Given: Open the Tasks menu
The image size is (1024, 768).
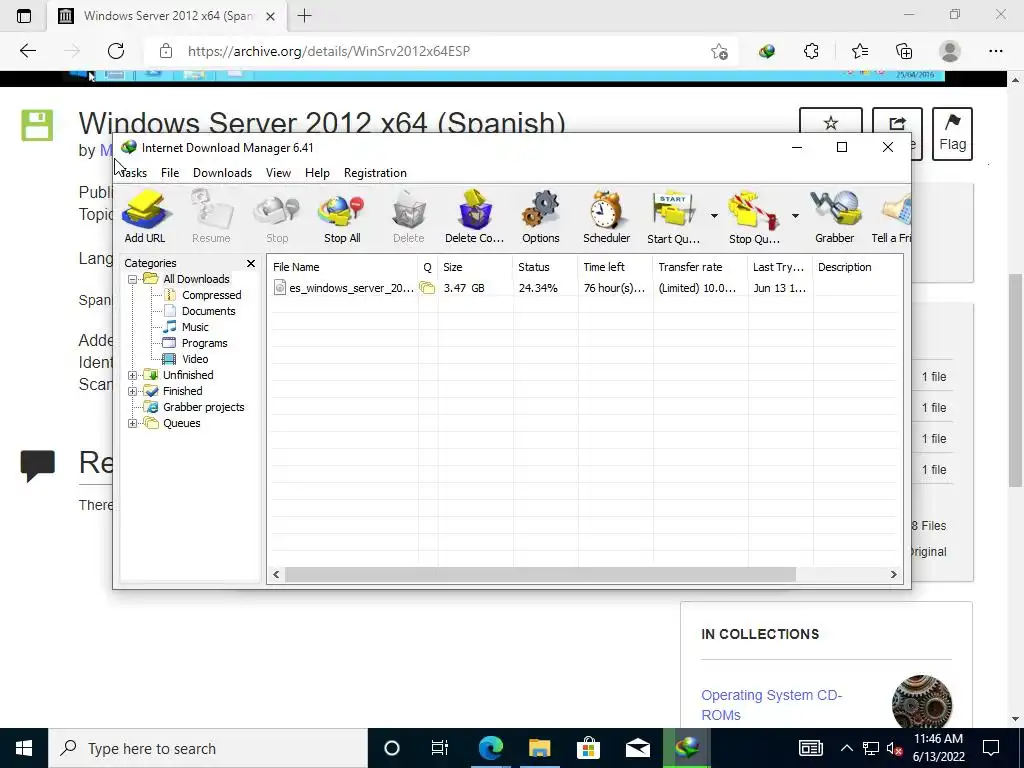Looking at the screenshot, I should tap(133, 173).
